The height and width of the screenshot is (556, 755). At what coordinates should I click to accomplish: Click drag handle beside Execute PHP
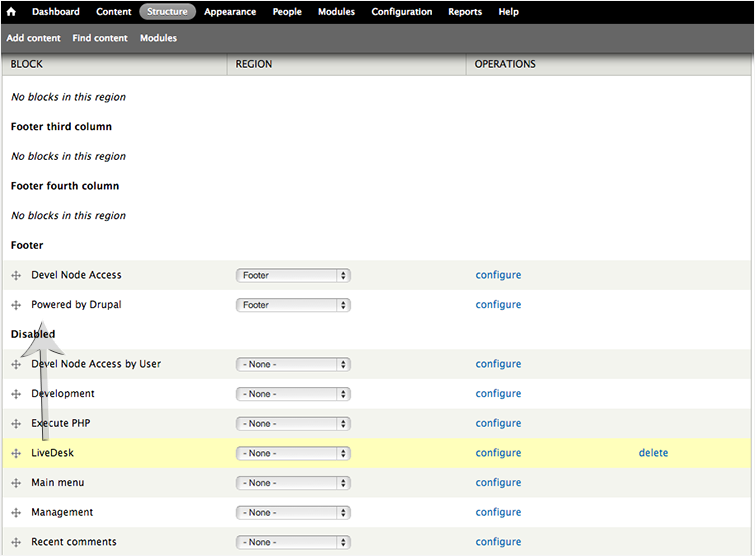click(16, 424)
